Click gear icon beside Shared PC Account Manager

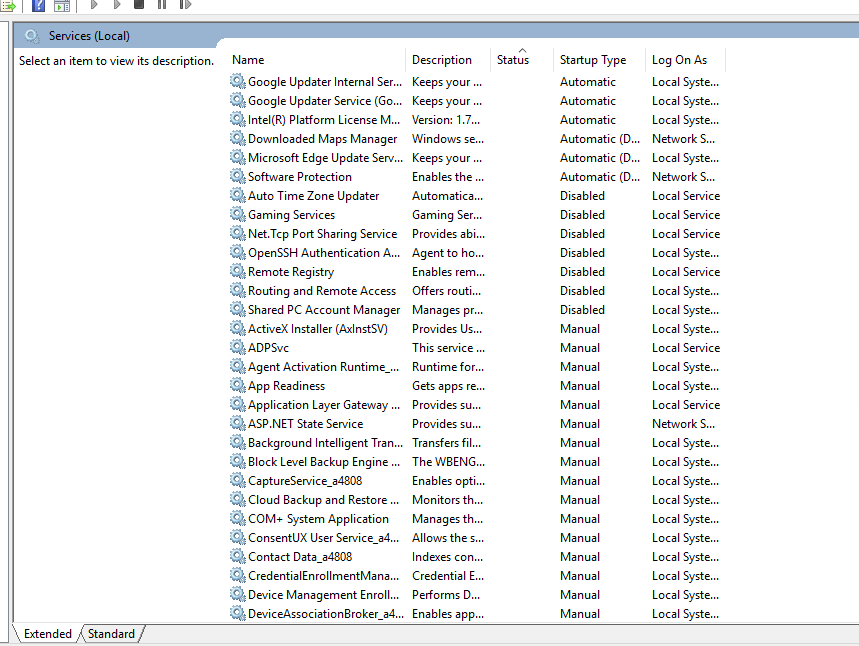coord(237,310)
